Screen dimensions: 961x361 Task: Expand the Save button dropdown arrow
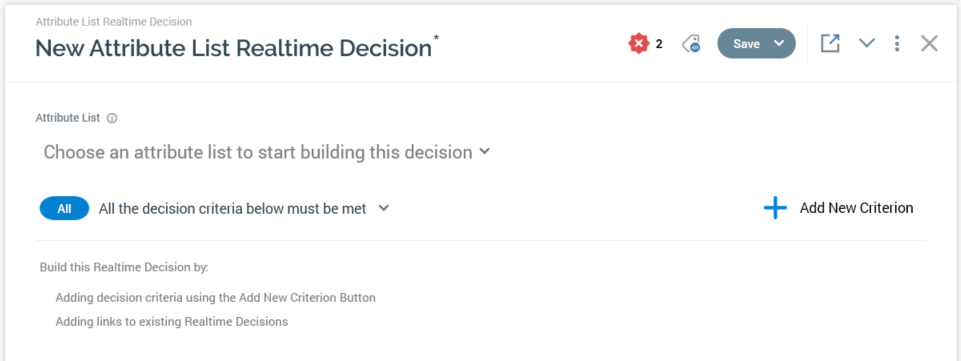(x=779, y=44)
